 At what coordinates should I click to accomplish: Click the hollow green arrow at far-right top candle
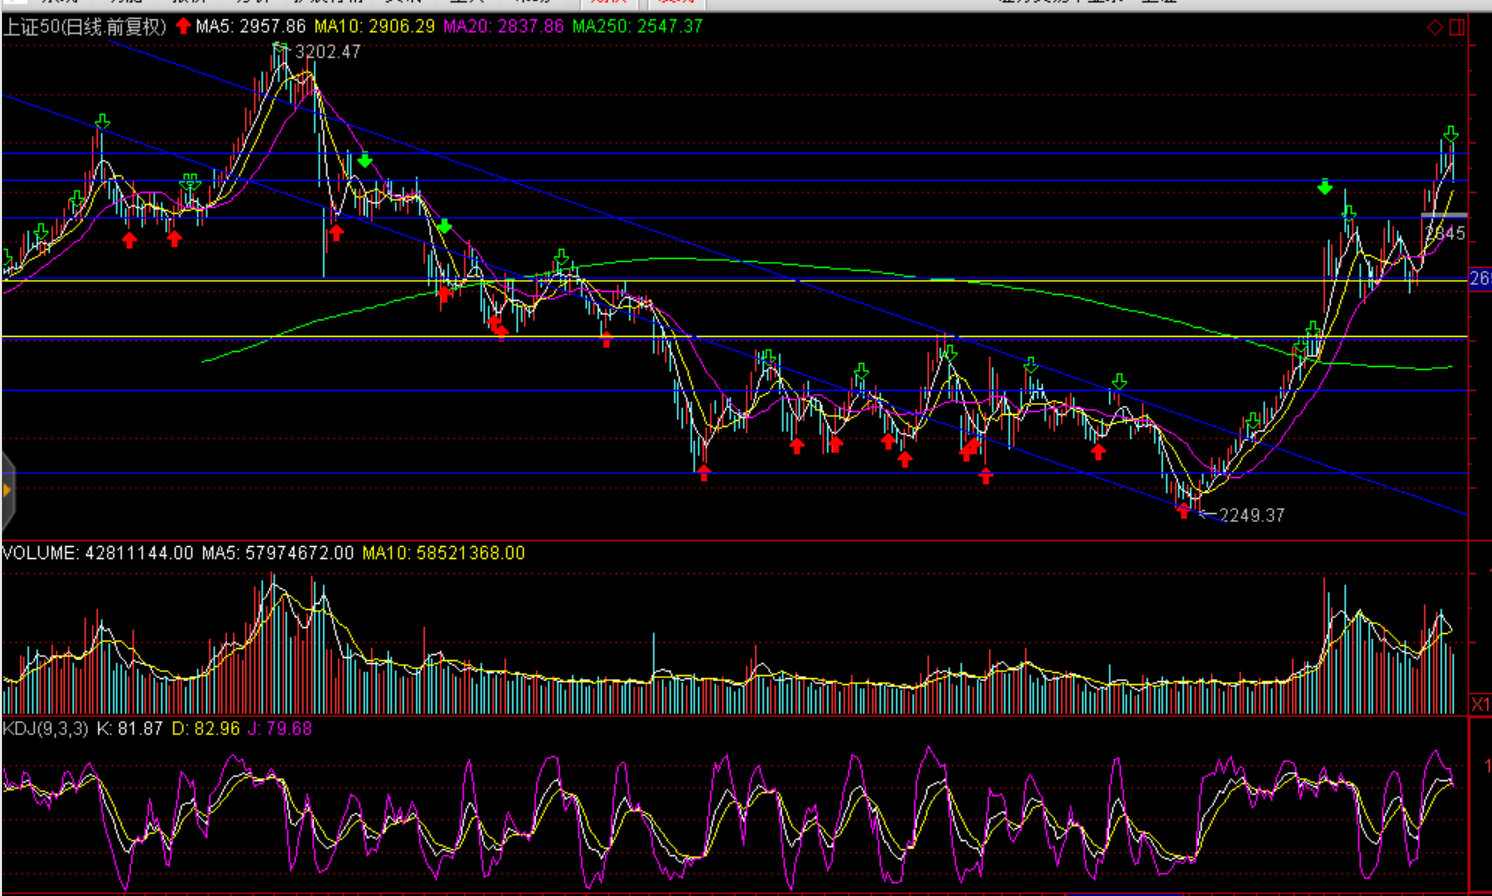1450,134
